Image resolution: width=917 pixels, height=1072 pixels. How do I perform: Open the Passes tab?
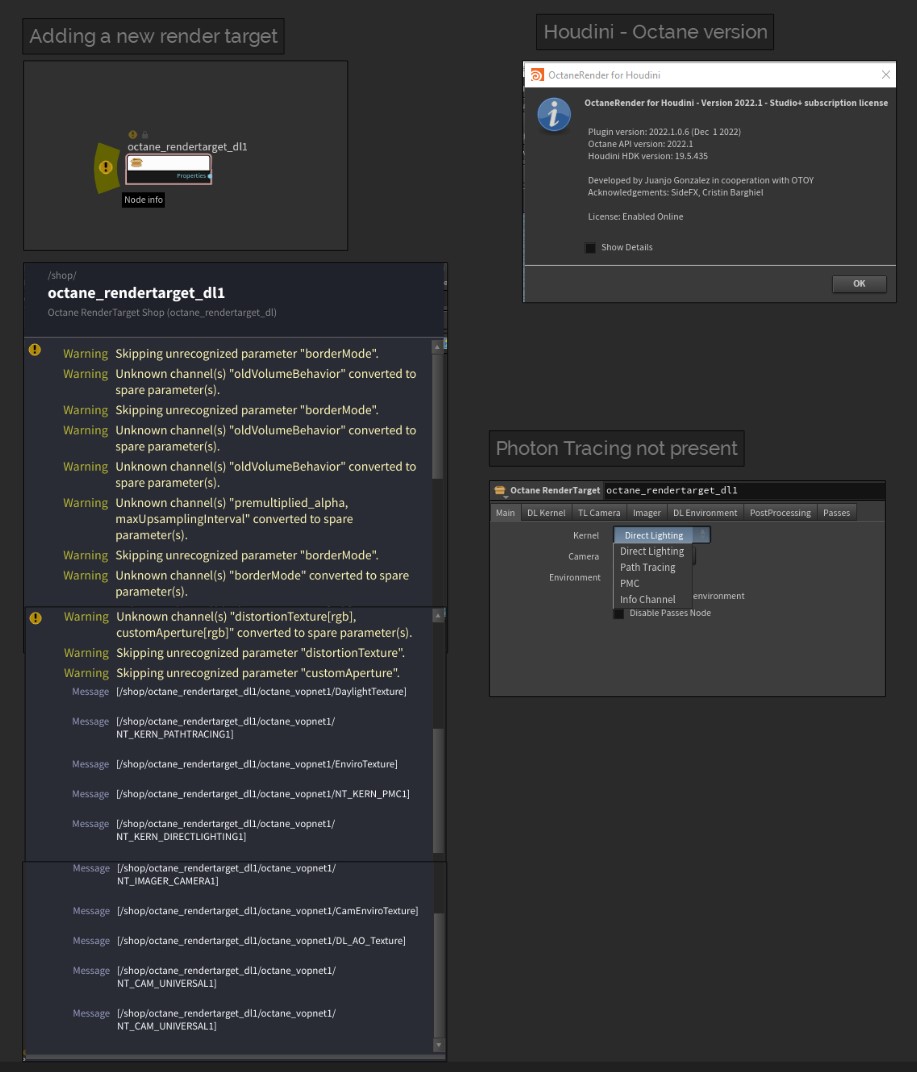coord(836,513)
